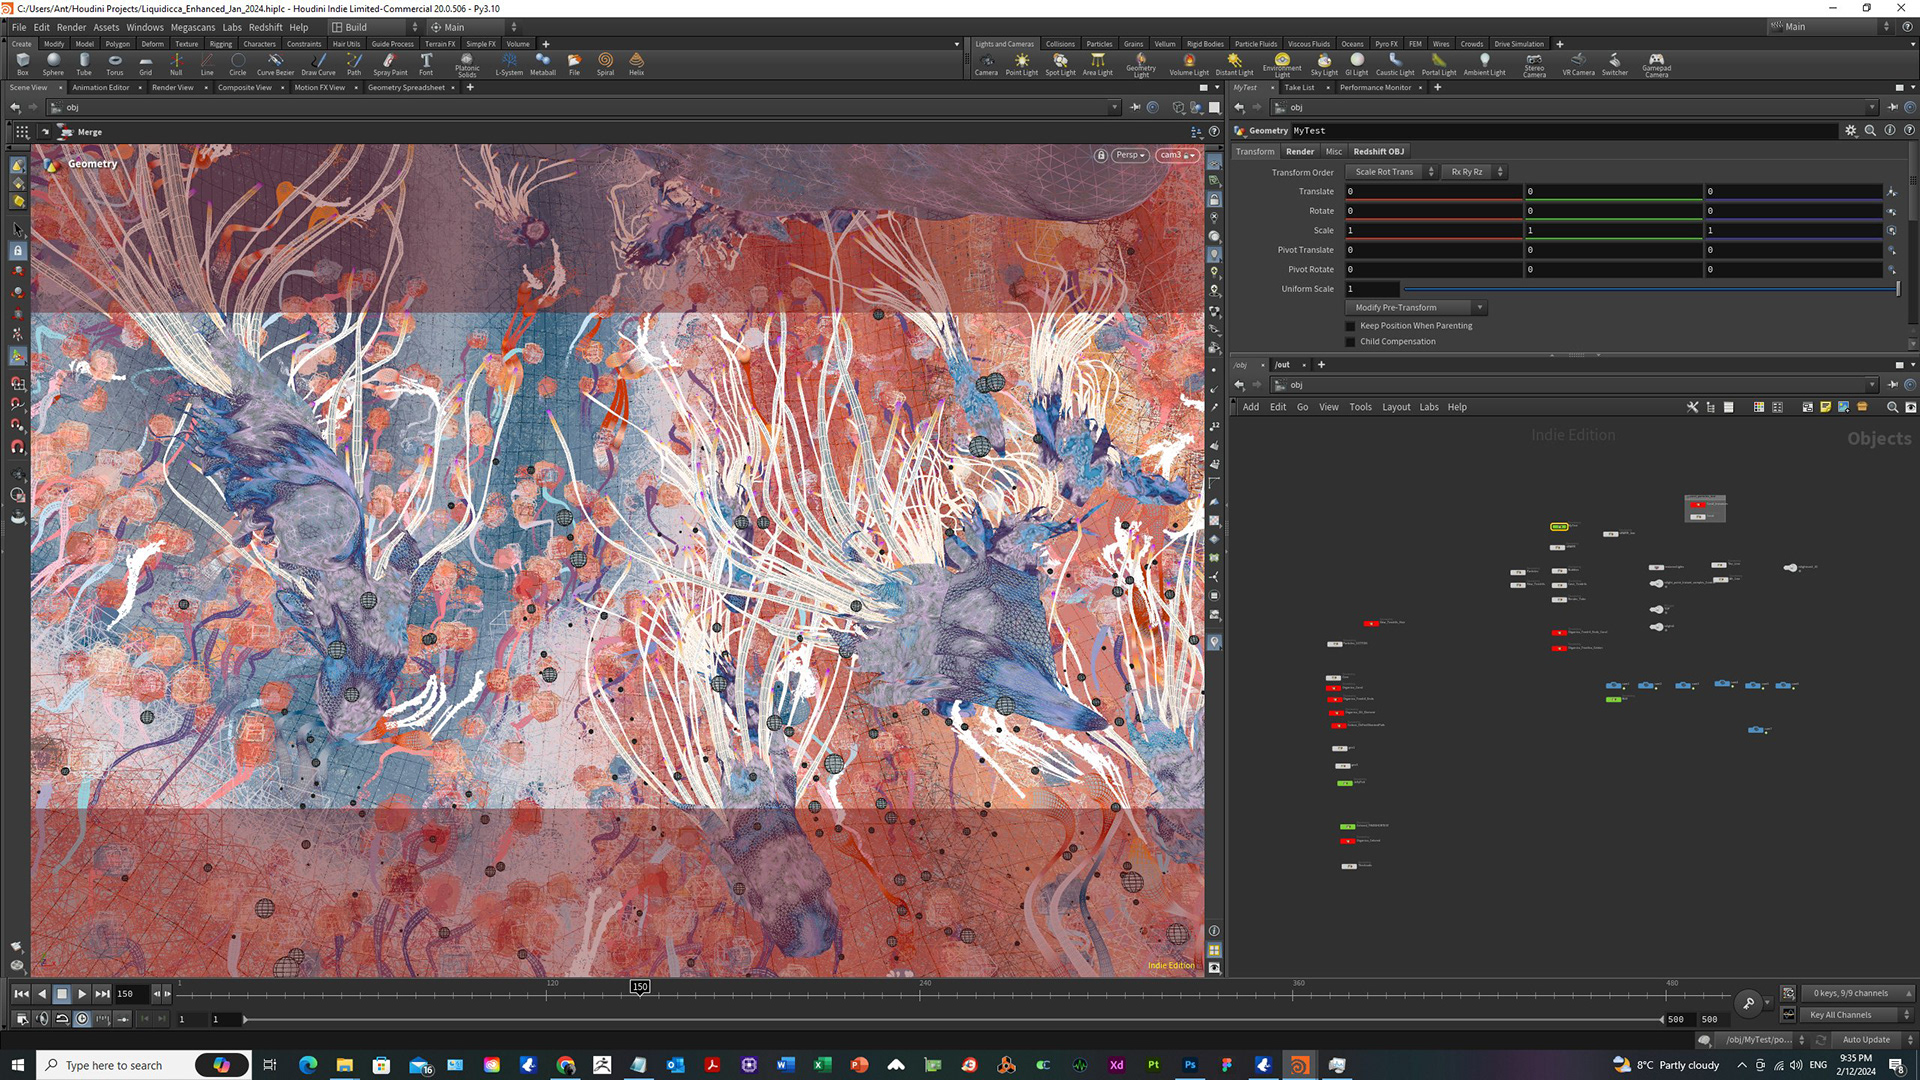Select the Torus shelf tool
This screenshot has height=1080, width=1920.
[x=115, y=64]
